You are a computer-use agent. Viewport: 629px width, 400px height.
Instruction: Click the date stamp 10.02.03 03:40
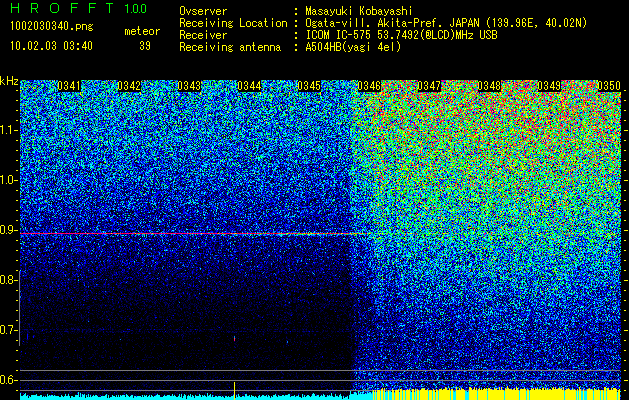(51, 46)
